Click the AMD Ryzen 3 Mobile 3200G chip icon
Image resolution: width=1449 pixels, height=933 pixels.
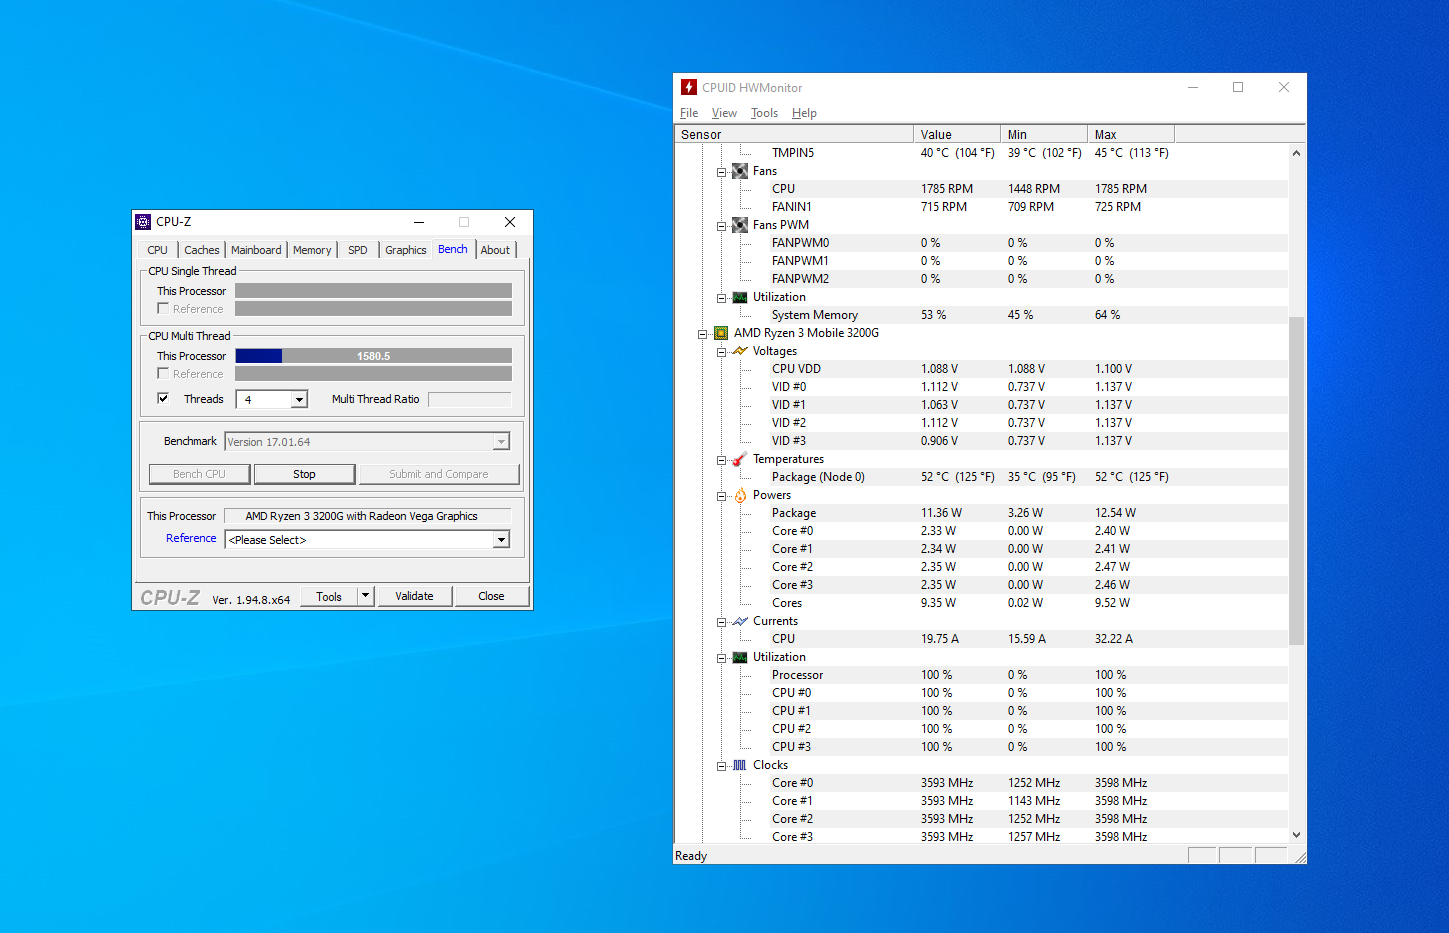pyautogui.click(x=721, y=333)
